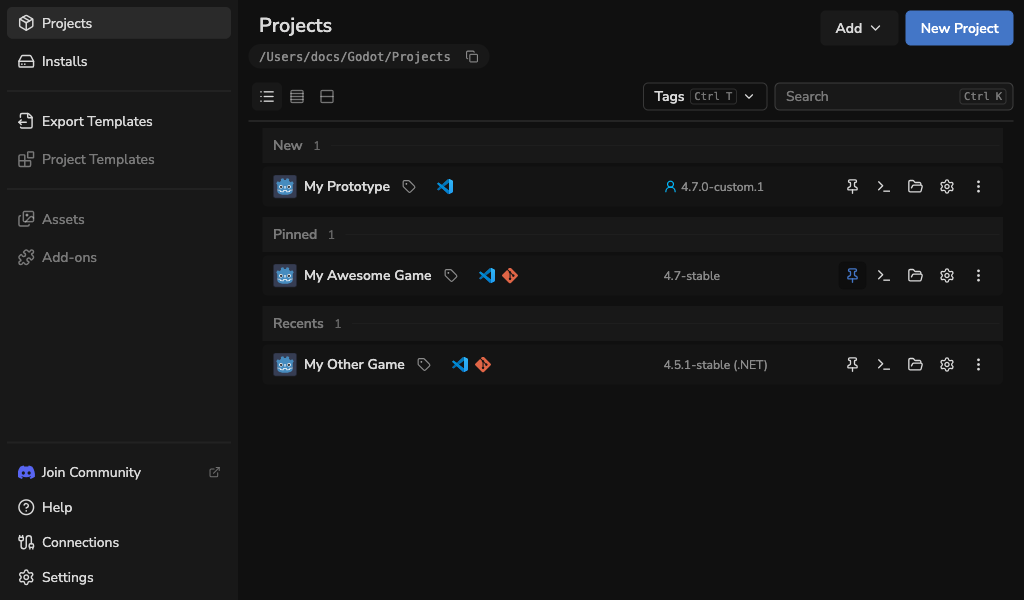Click the external link icon beside Join Community
This screenshot has width=1024, height=600.
[214, 472]
